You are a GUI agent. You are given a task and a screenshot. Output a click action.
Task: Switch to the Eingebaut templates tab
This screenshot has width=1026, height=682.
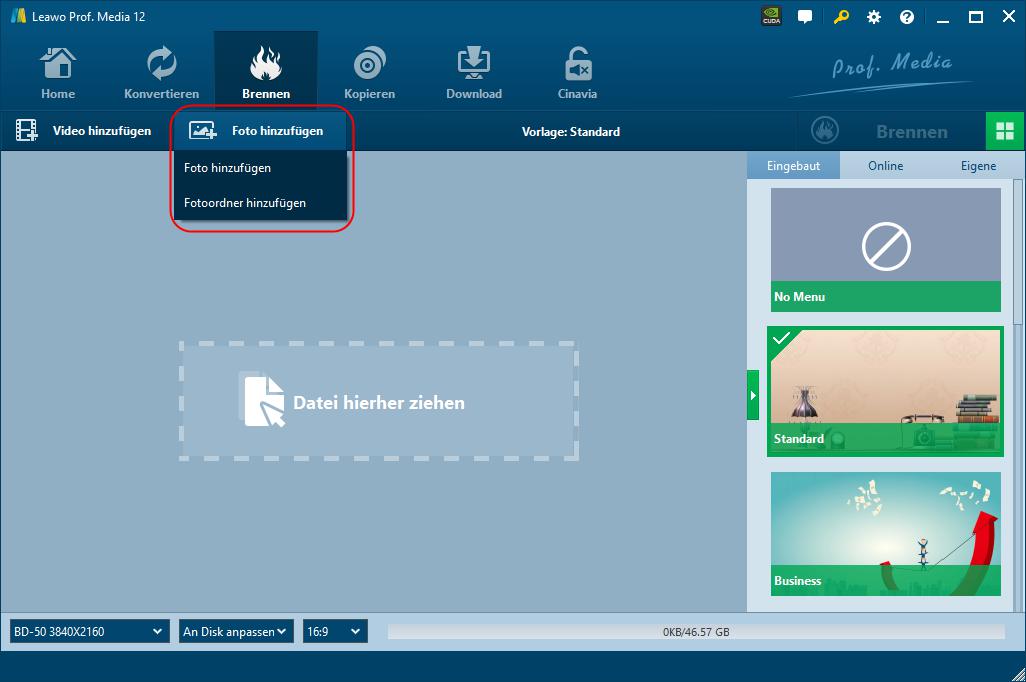[x=793, y=166]
